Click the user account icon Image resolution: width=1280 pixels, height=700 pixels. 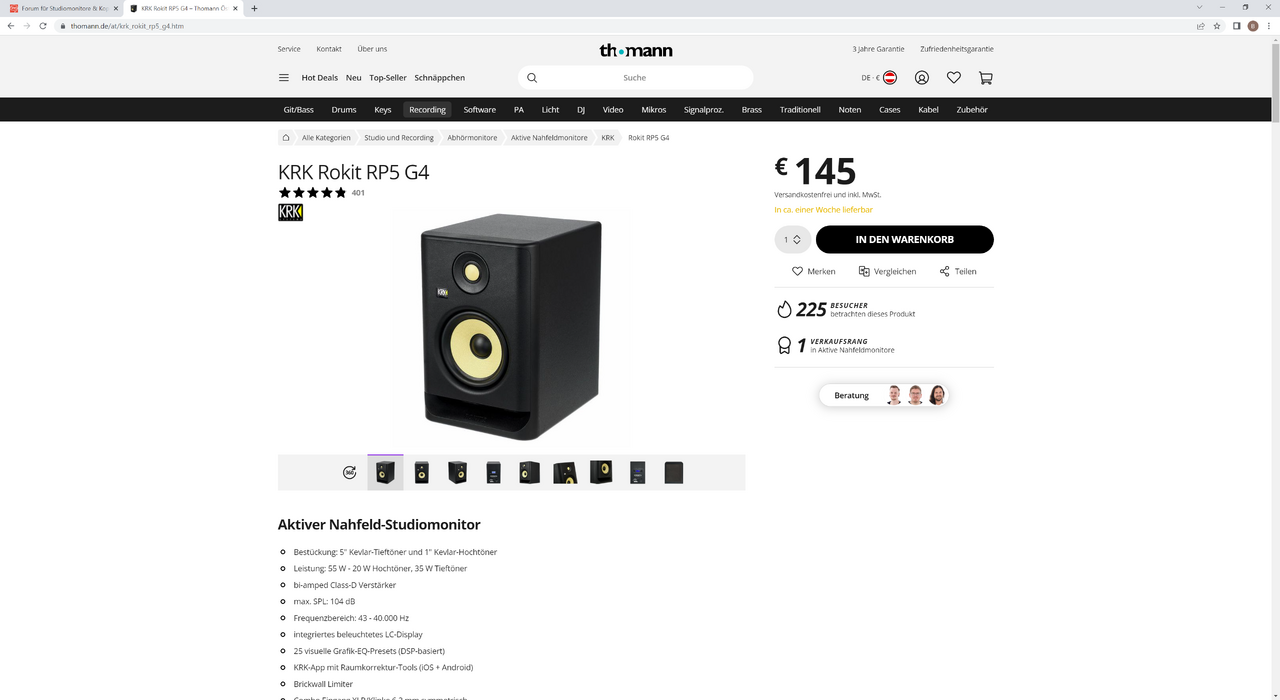[x=922, y=78]
